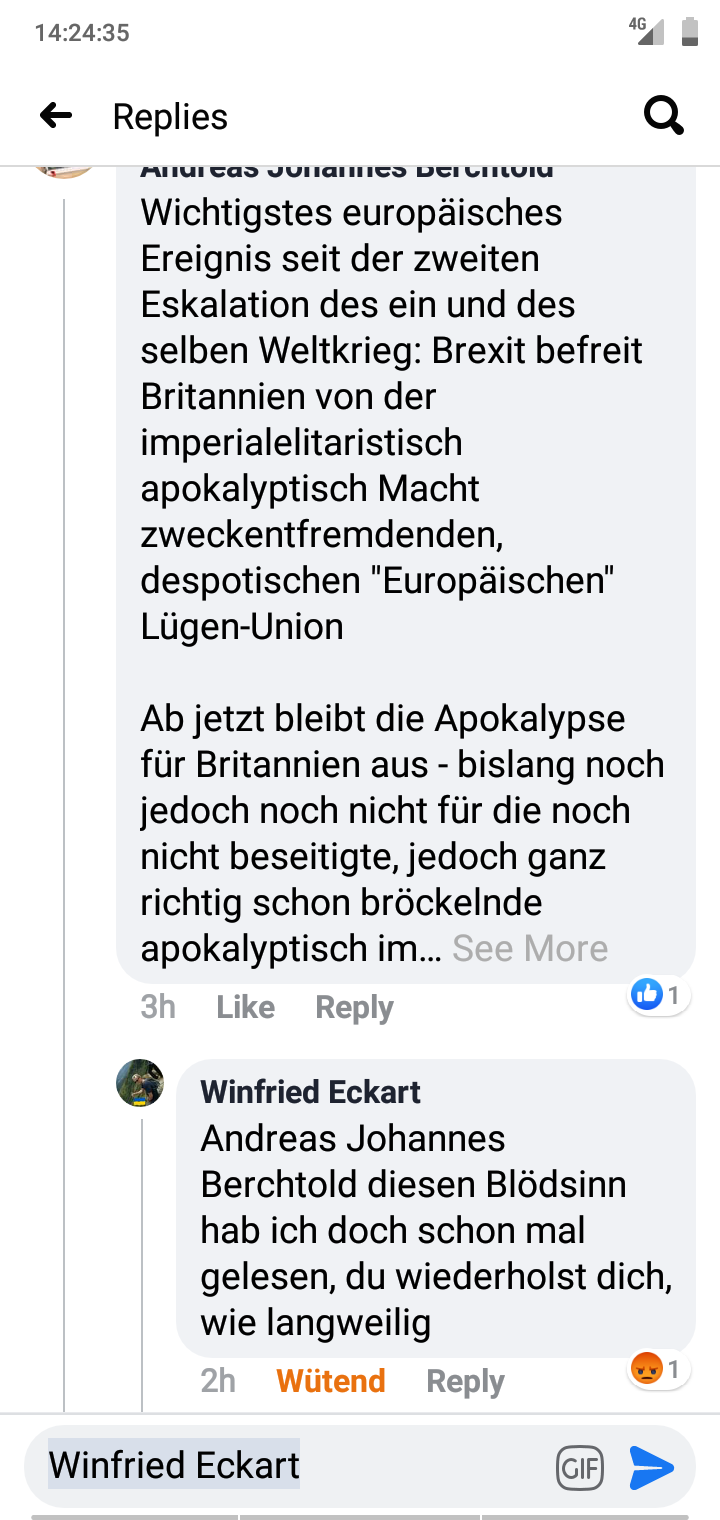Screen dimensions: 720x1520
Task: Tap the Replies header title
Action: [170, 117]
